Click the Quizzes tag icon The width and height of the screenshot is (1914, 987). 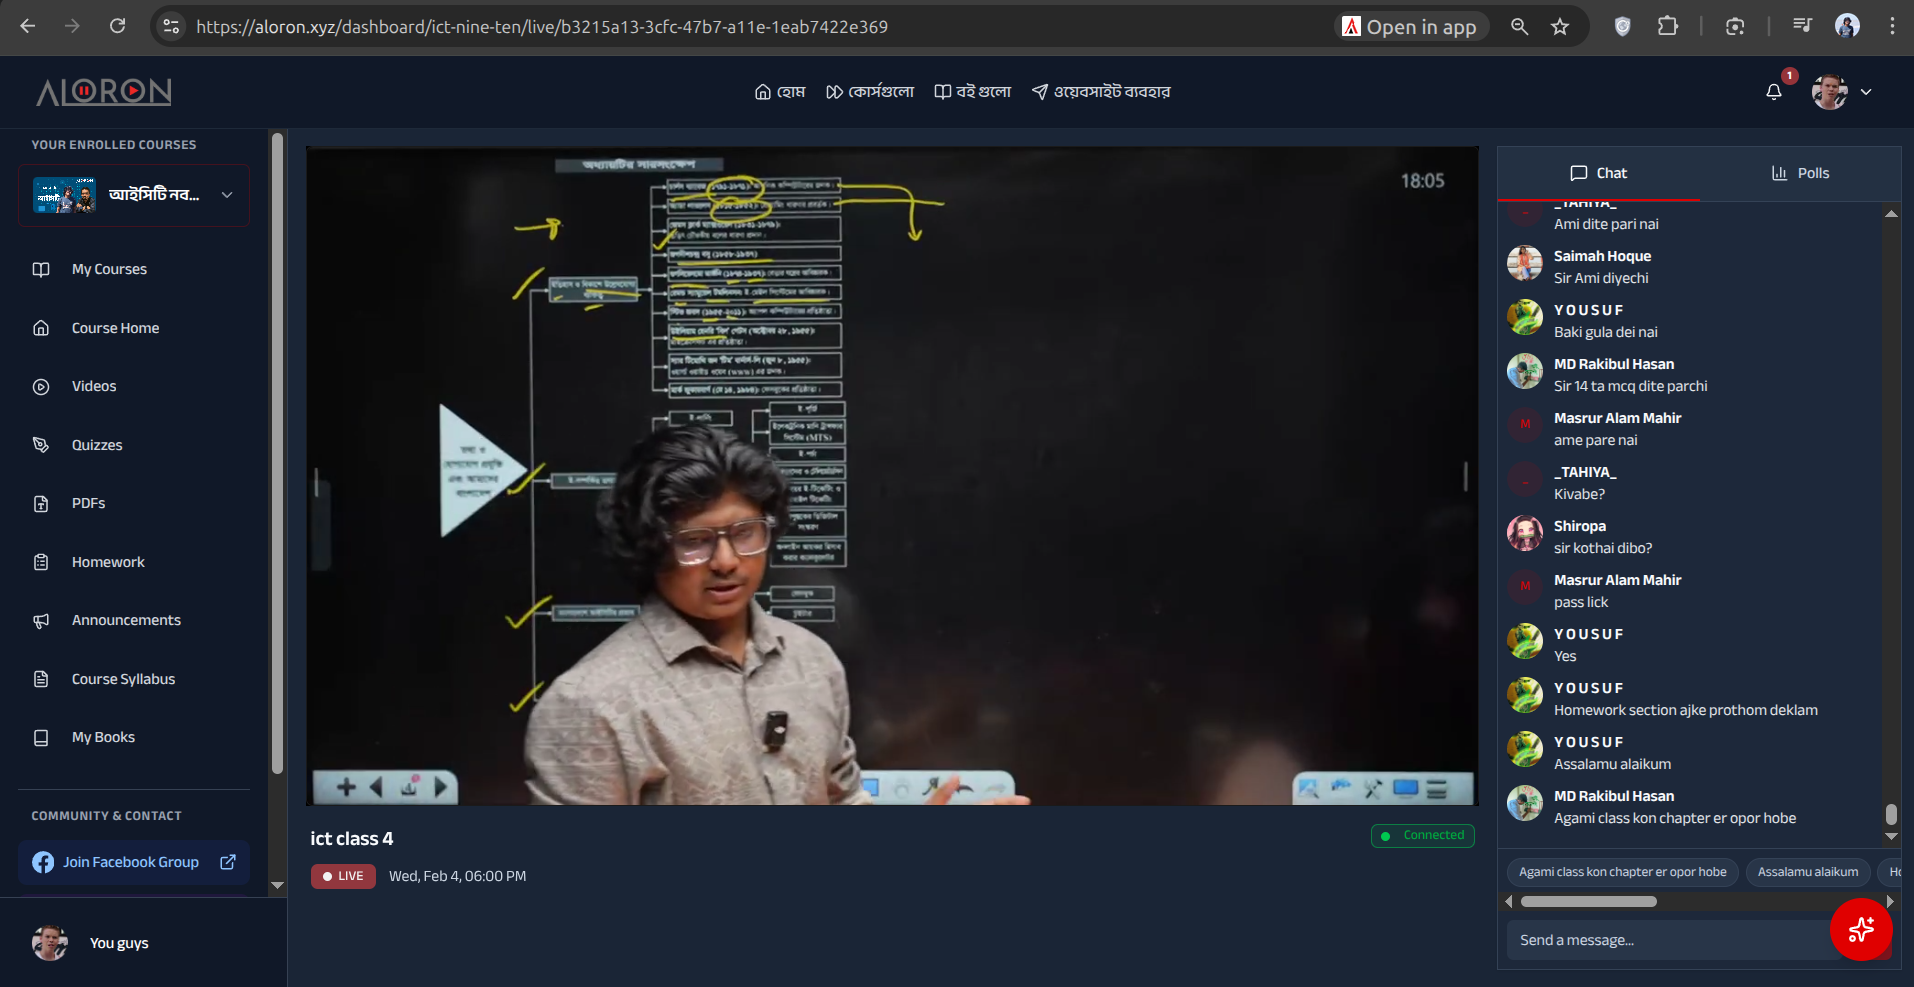(x=41, y=445)
